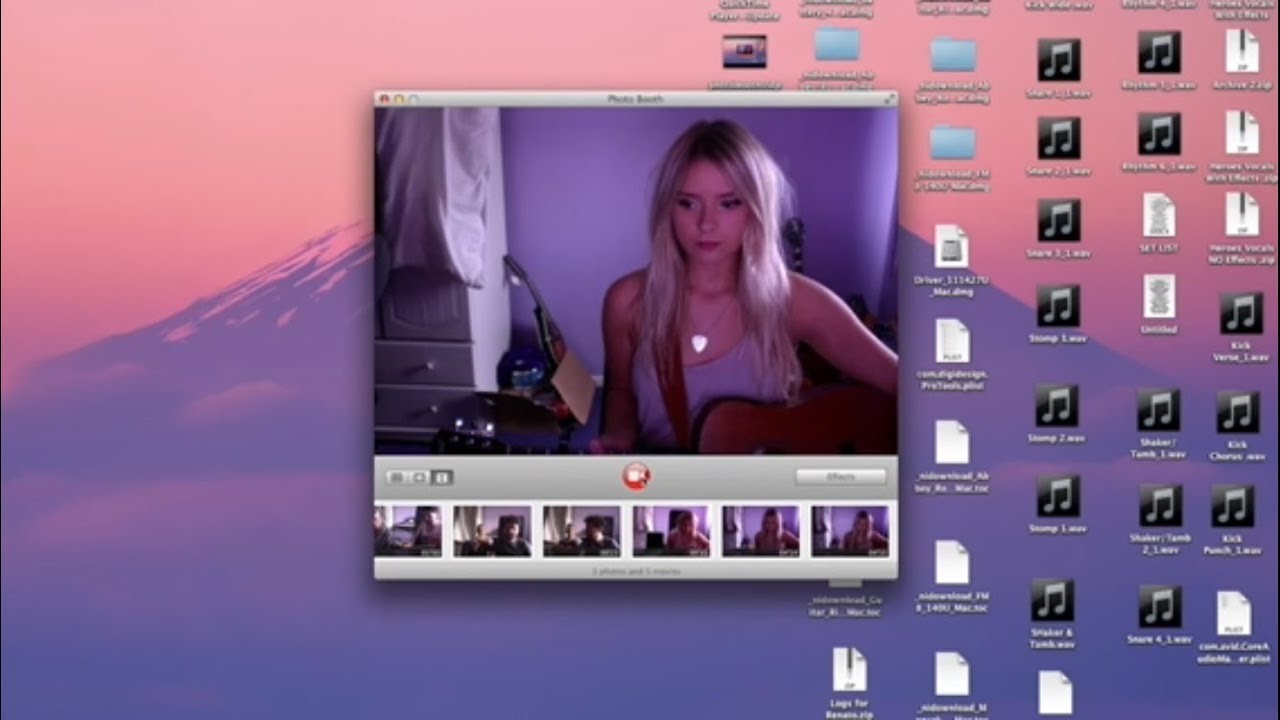Select the _nidownload_Abbey_Ro Mac.toc file icon
Image resolution: width=1280 pixels, height=720 pixels.
952,442
